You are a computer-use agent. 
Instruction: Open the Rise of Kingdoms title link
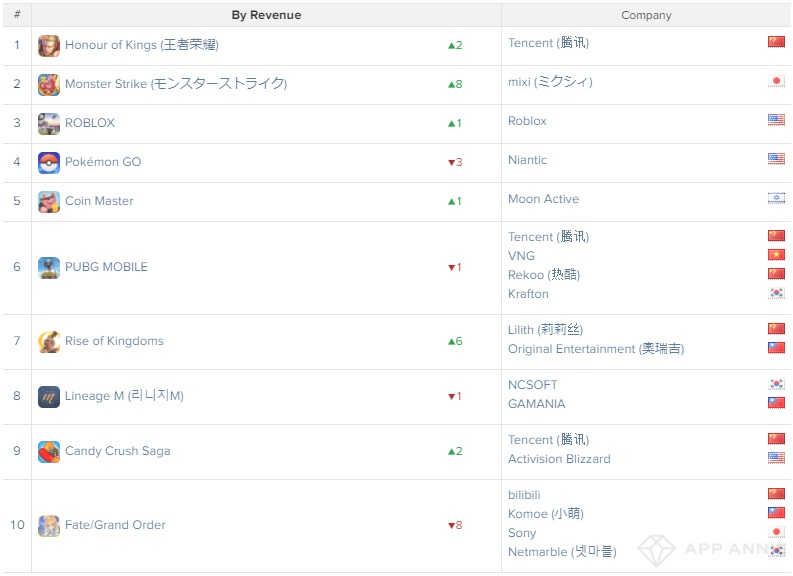(114, 341)
